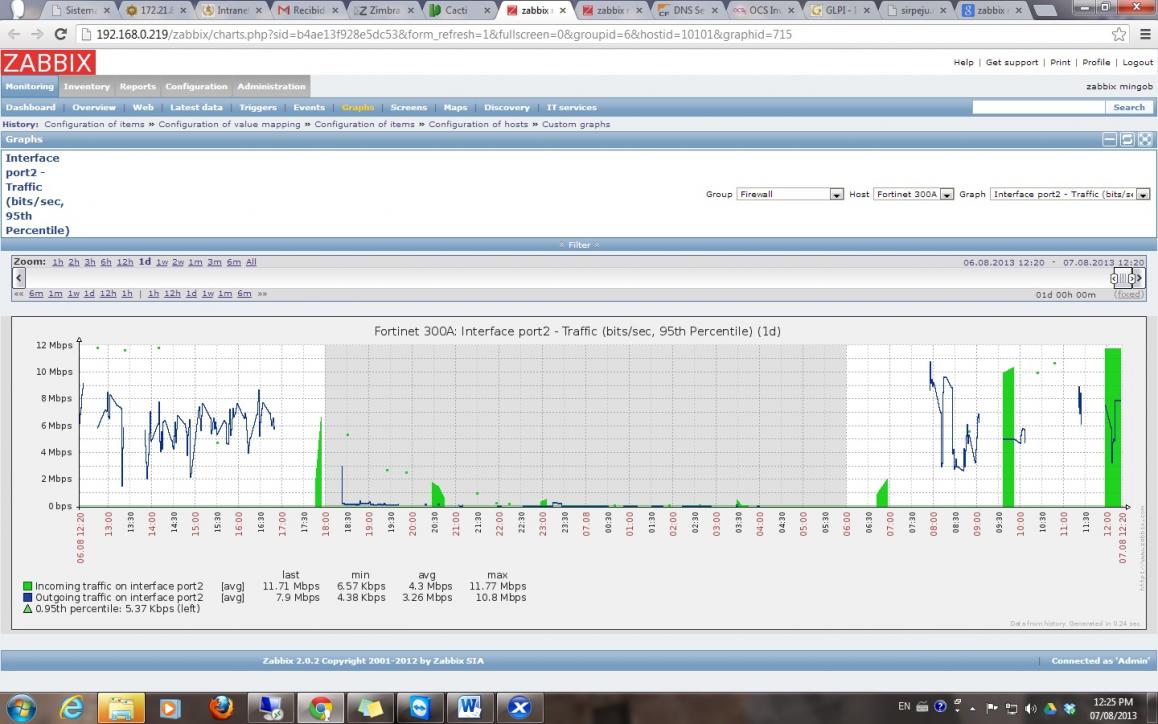The width and height of the screenshot is (1158, 724).
Task: Toggle the fixed period link
Action: [1129, 294]
